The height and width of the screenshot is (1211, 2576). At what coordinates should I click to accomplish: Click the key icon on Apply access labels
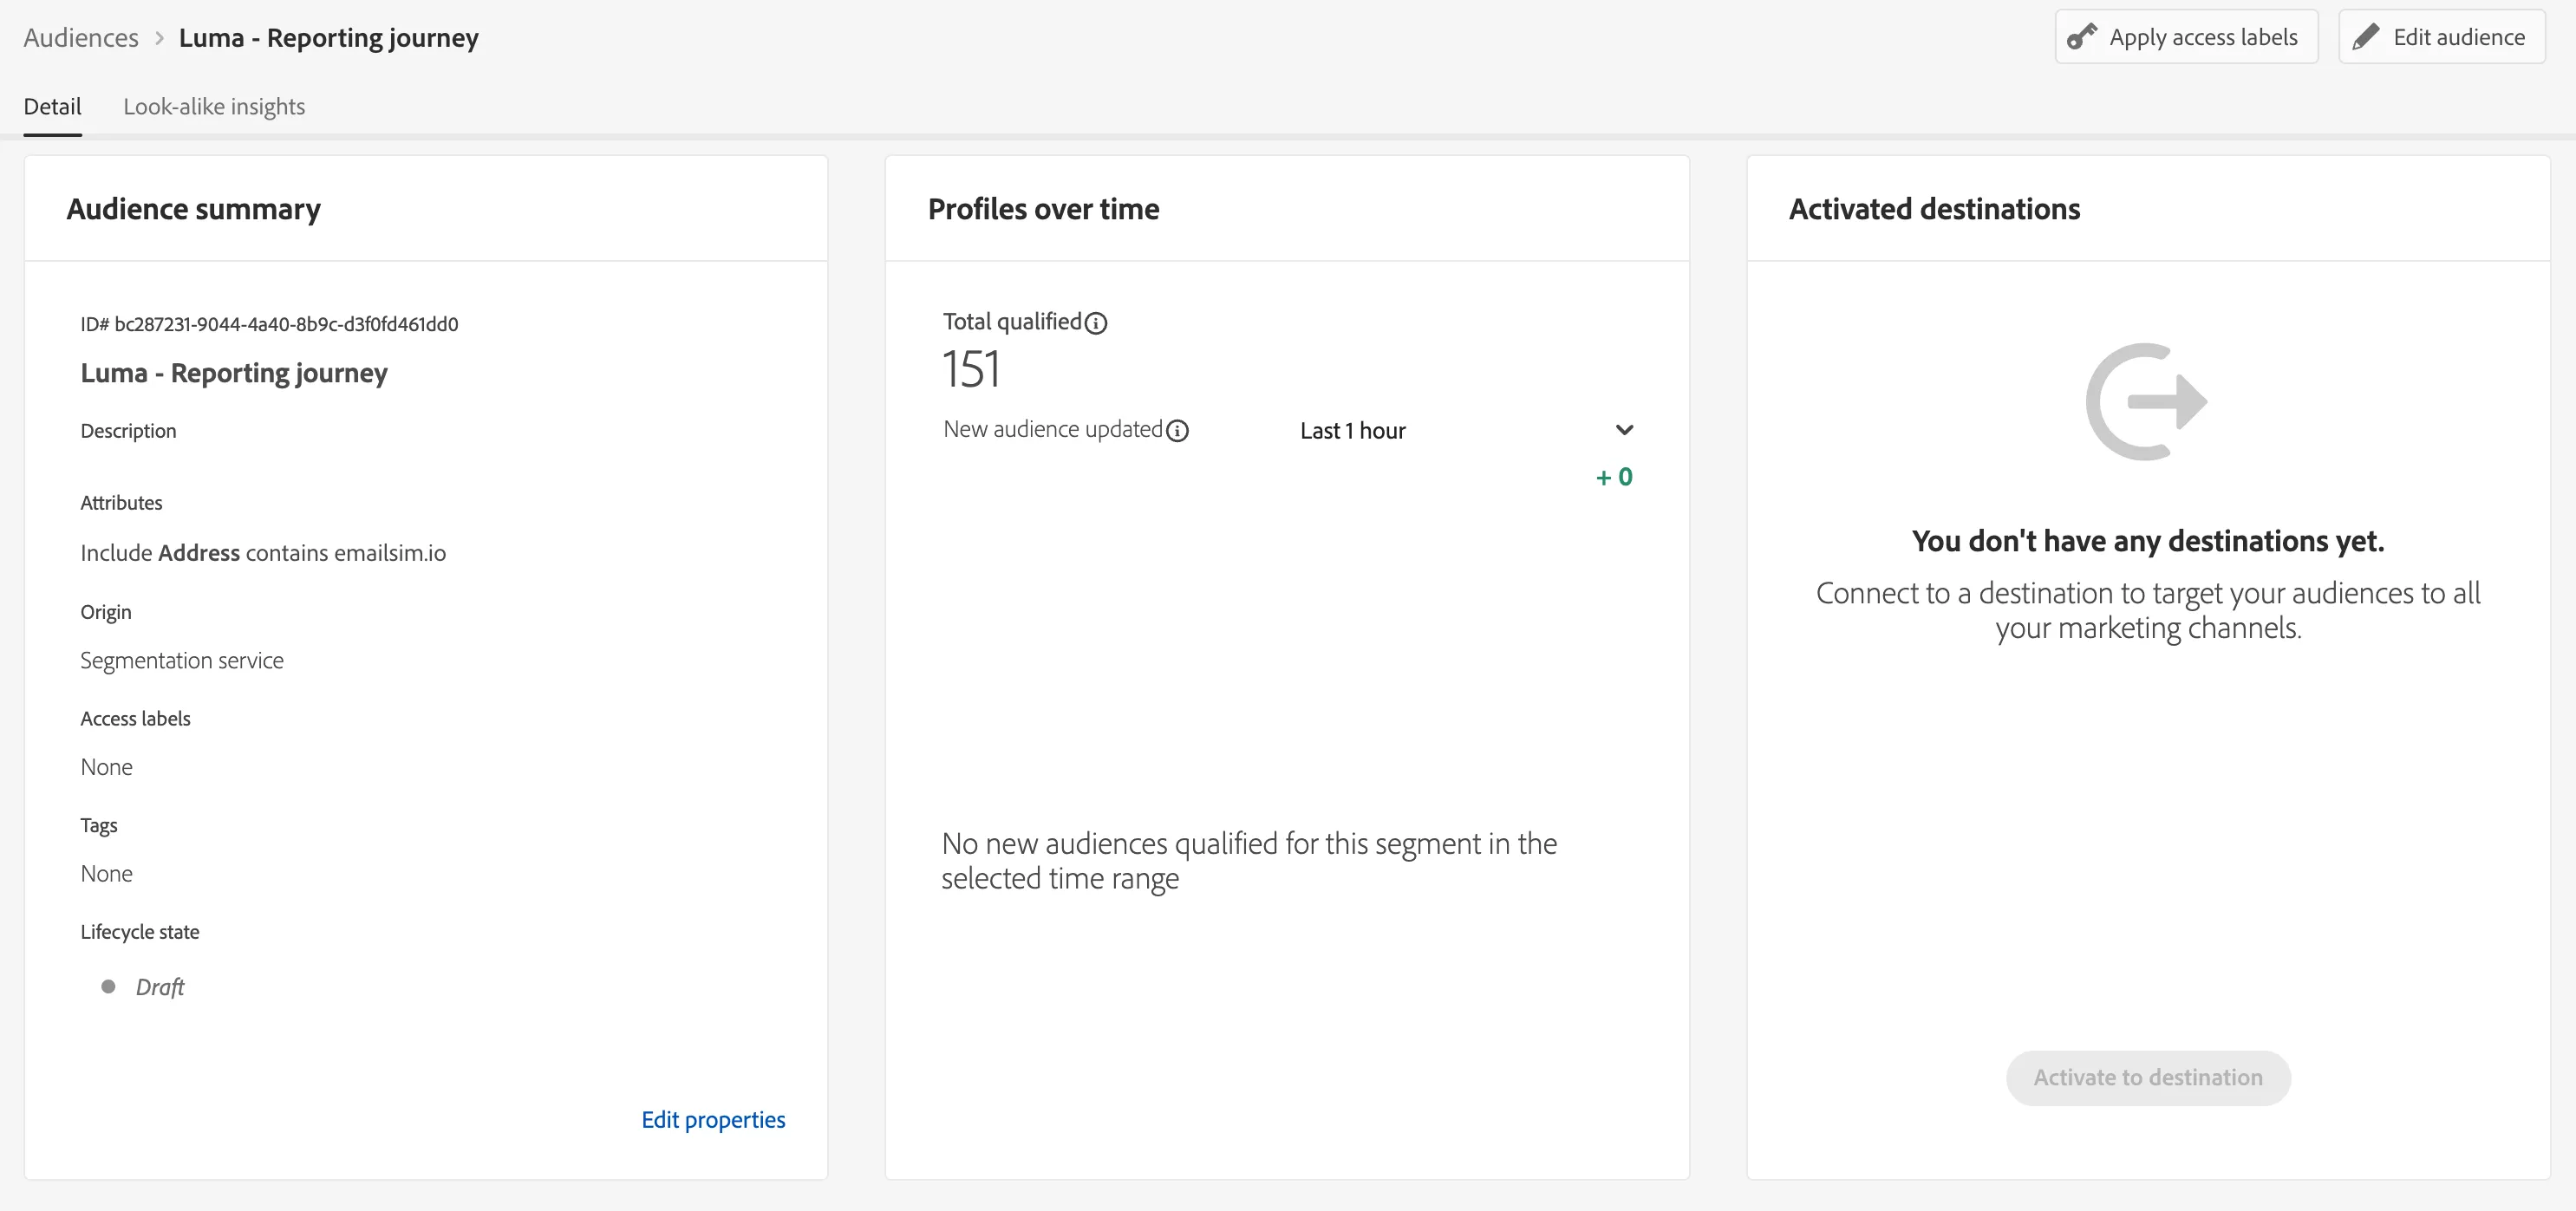pos(2082,37)
